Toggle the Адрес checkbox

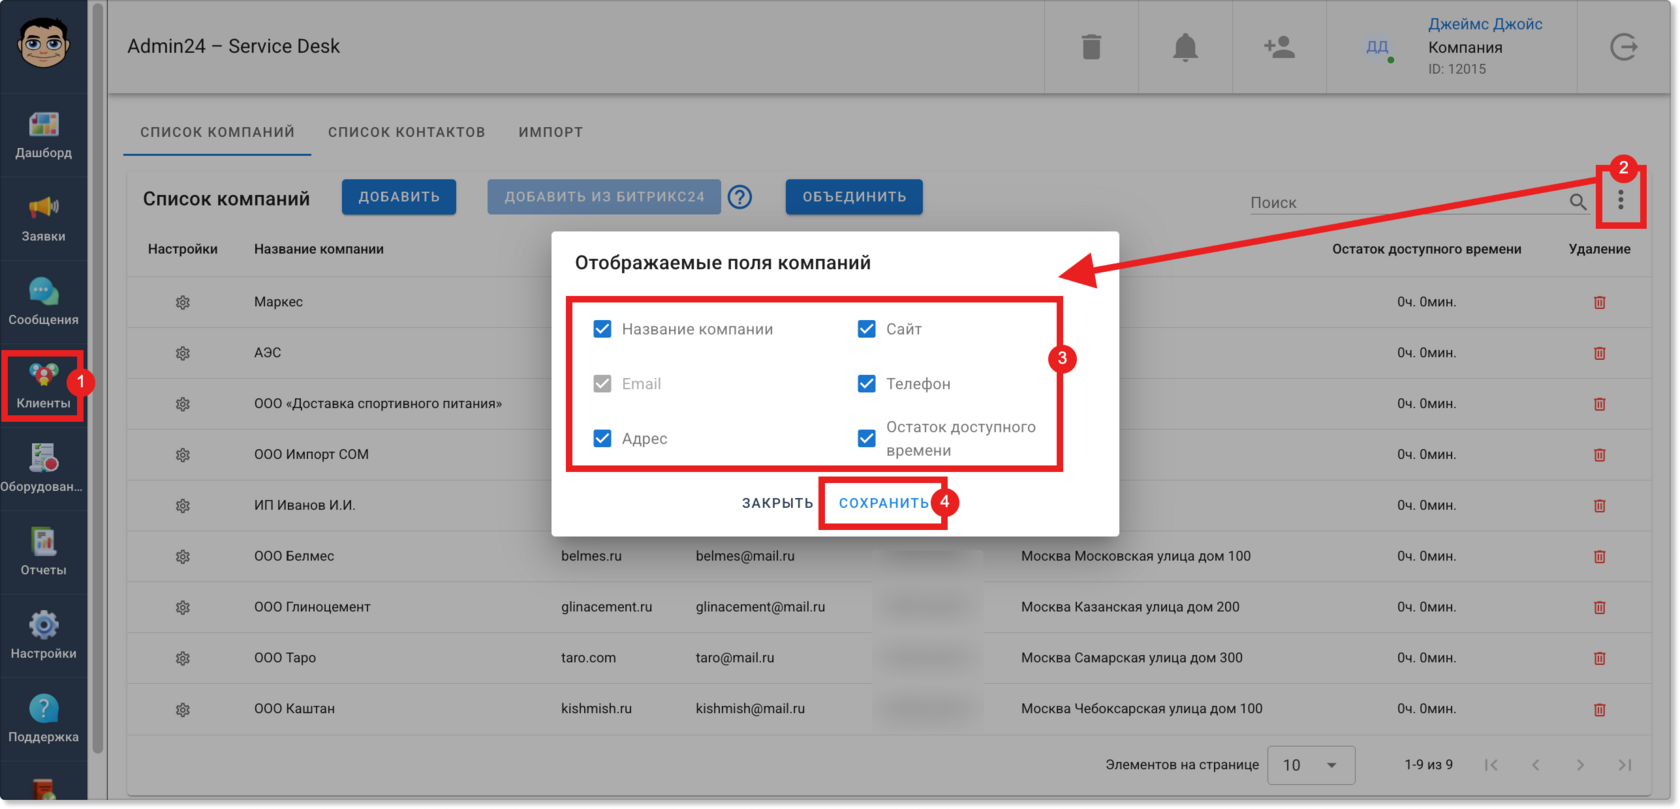pyautogui.click(x=602, y=438)
